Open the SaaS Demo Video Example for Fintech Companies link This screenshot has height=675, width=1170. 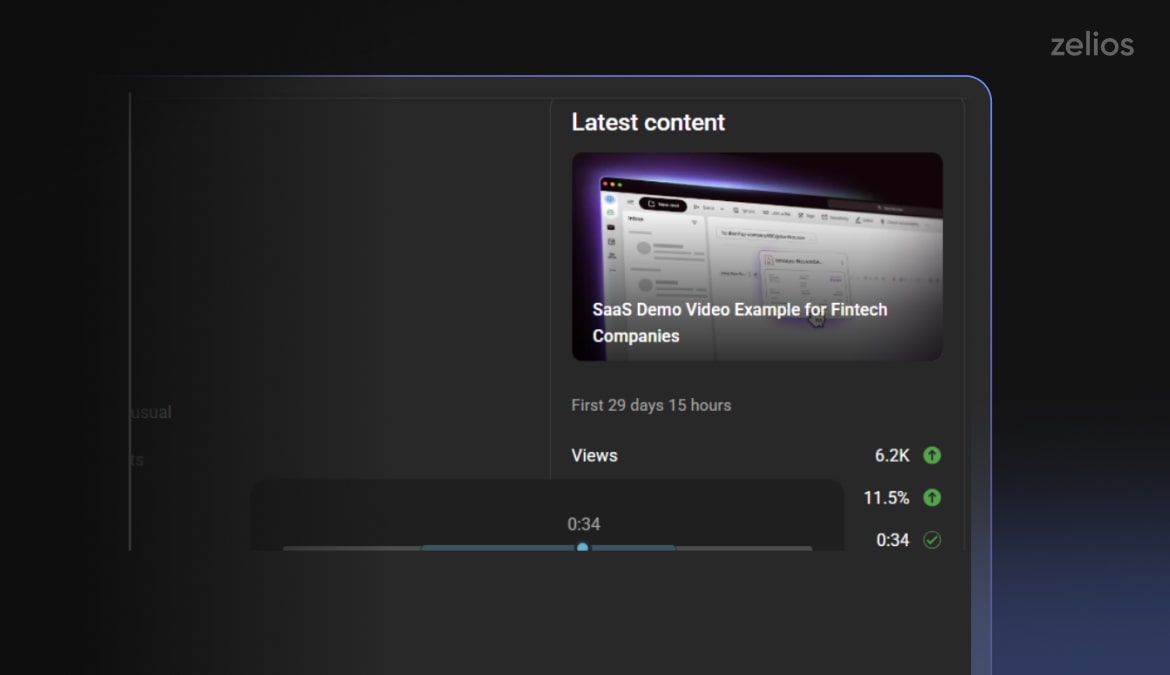click(x=739, y=322)
